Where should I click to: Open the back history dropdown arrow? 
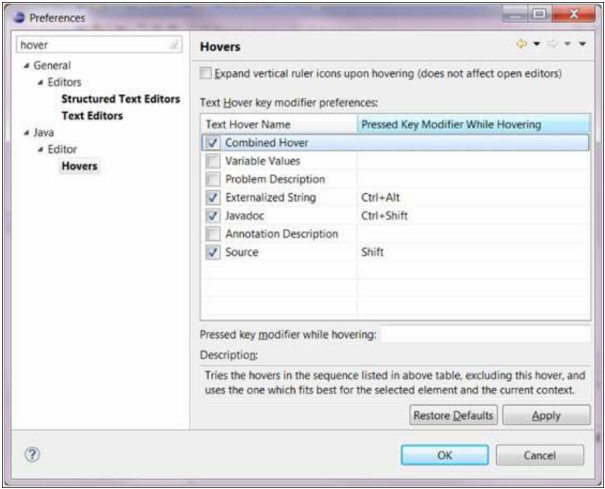click(x=536, y=46)
